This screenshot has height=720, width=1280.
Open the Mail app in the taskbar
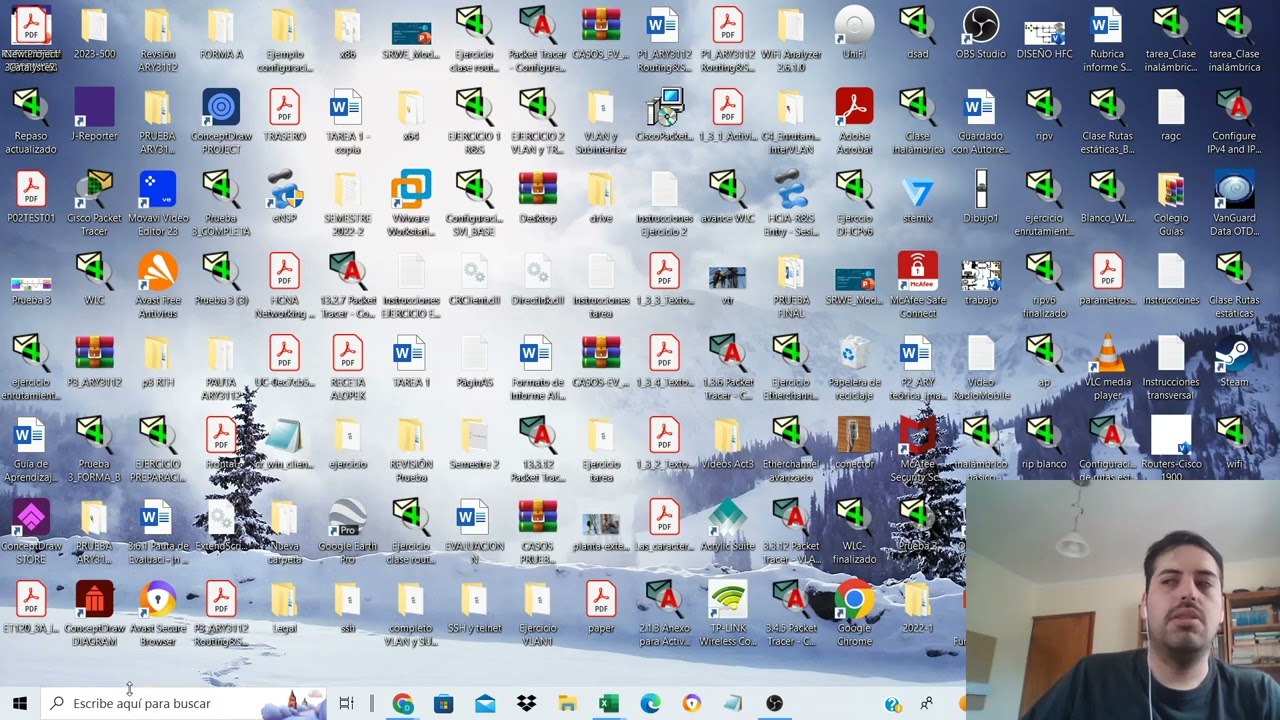(x=485, y=703)
